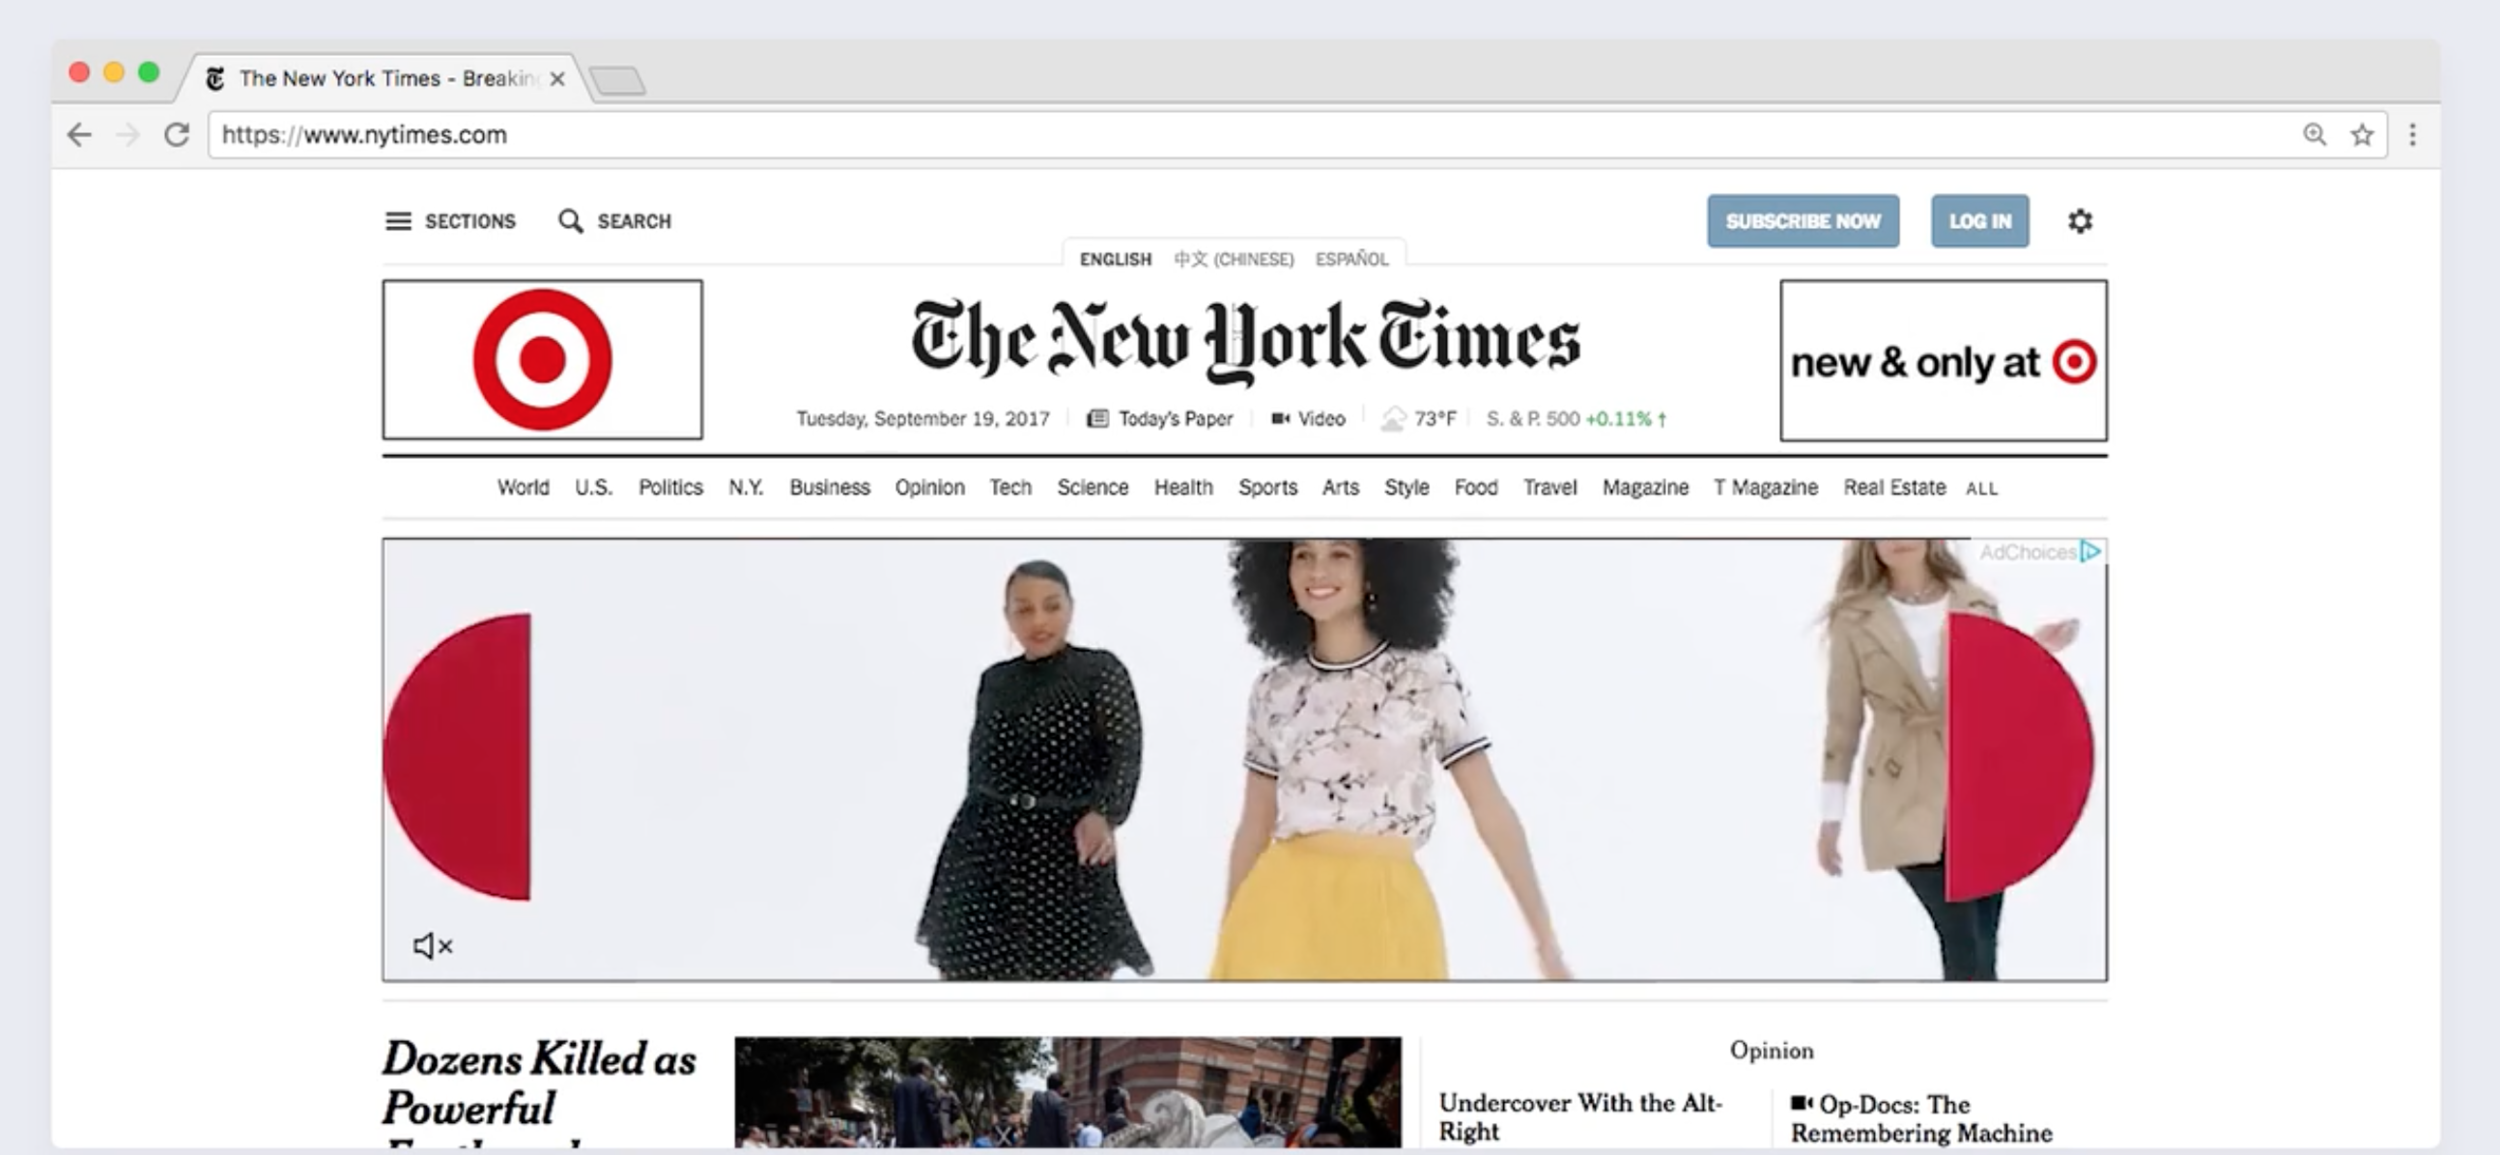Click the lead story photo thumbnail
The height and width of the screenshot is (1155, 2500).
coord(1068,1092)
